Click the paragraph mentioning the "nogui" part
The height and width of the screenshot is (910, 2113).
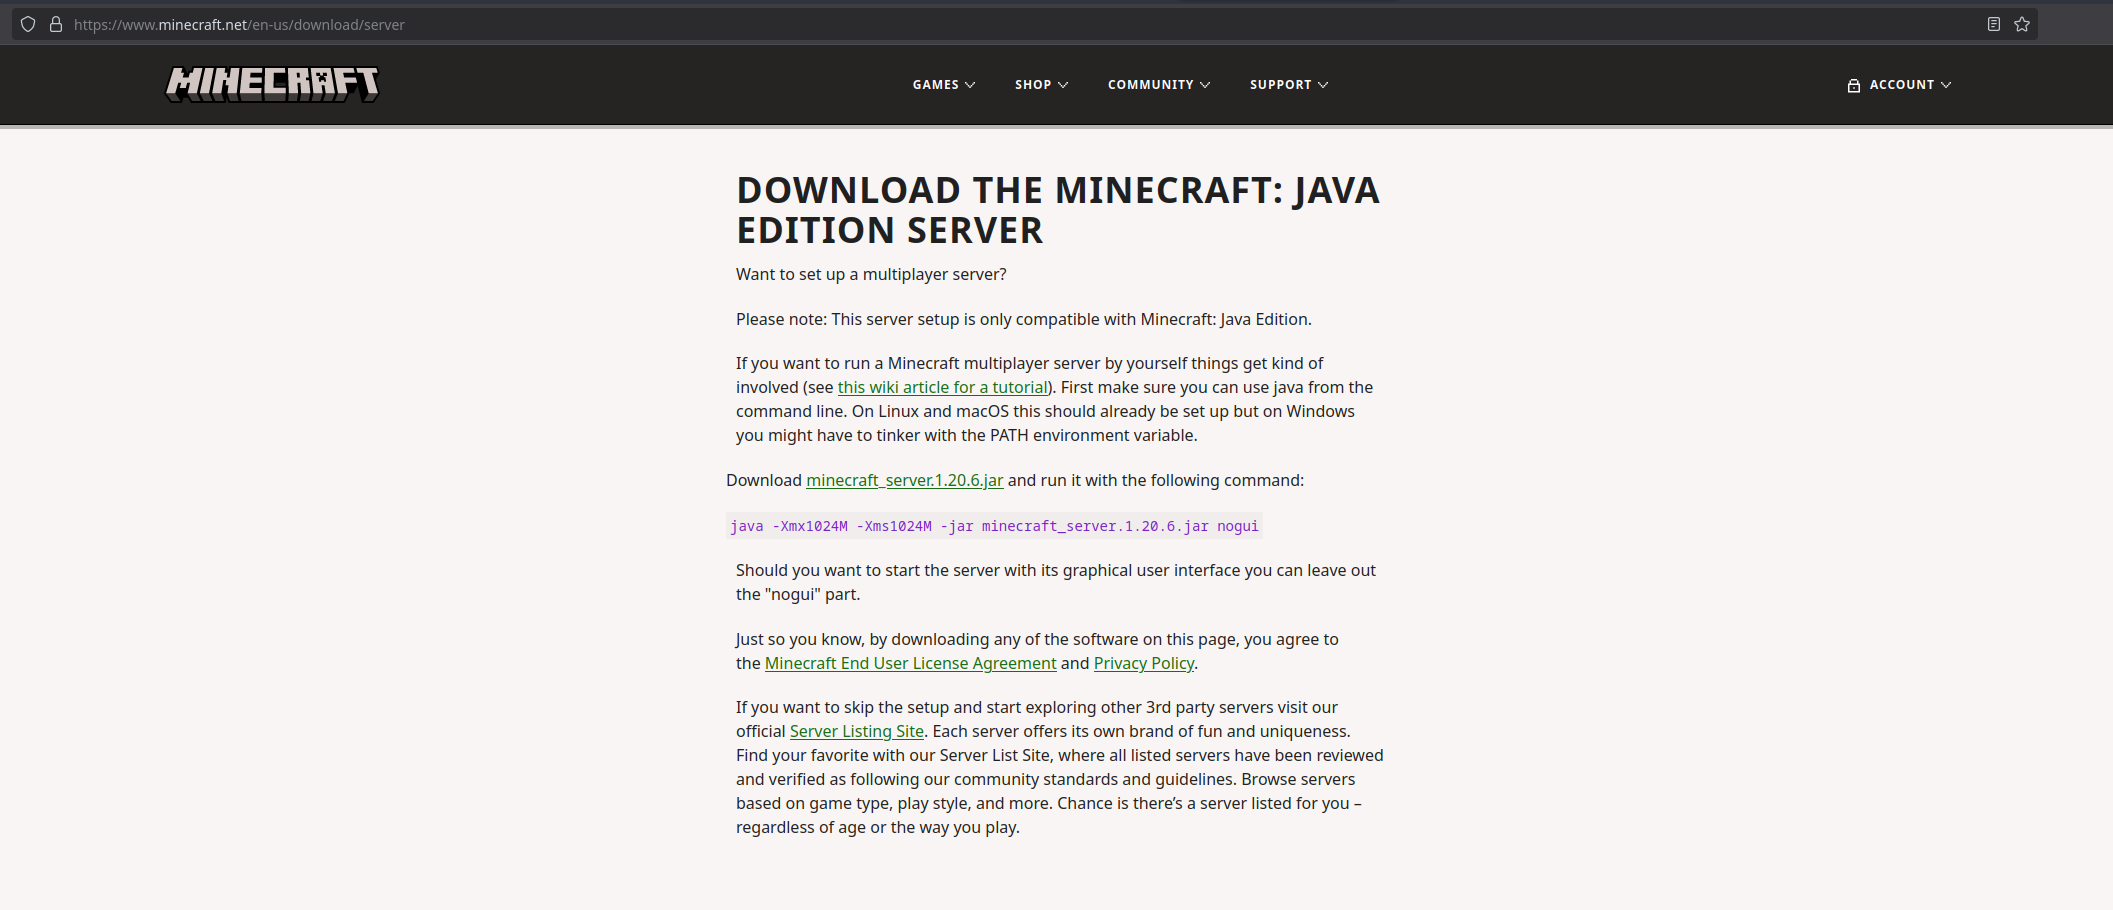pos(1056,582)
